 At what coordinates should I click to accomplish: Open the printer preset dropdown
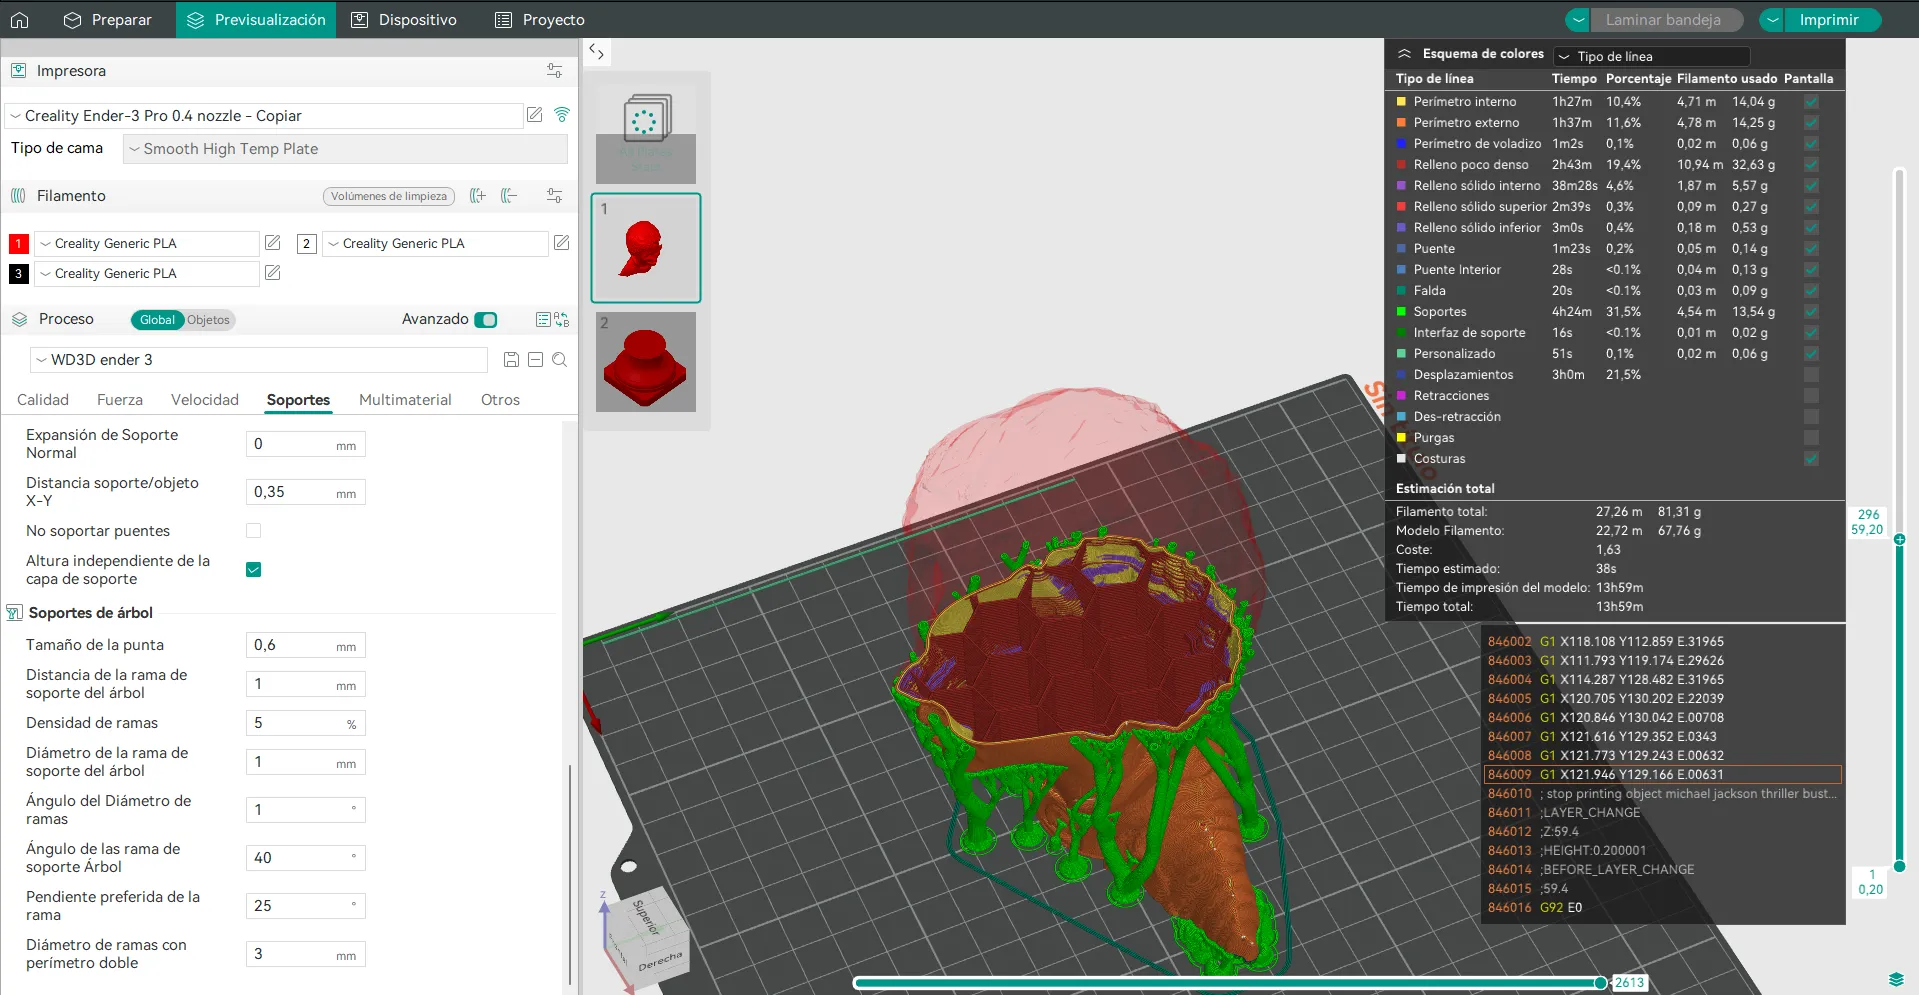264,116
